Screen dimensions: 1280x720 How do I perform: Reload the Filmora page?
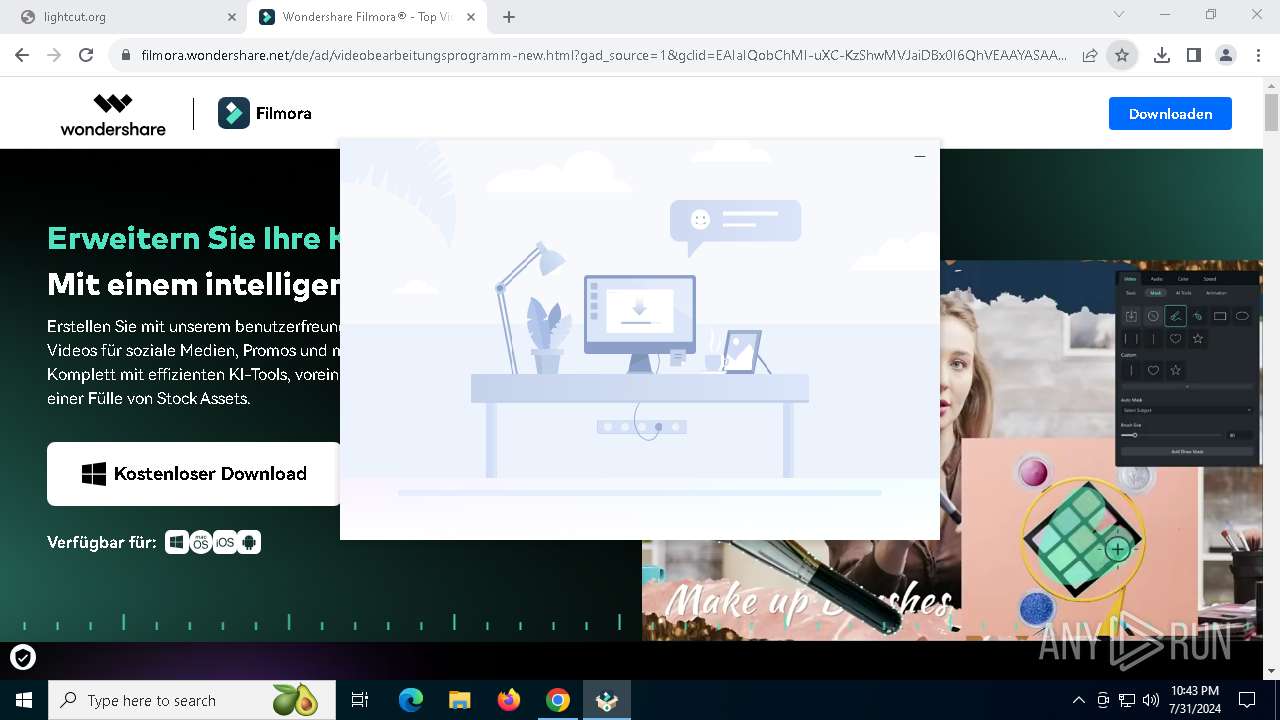pos(86,55)
